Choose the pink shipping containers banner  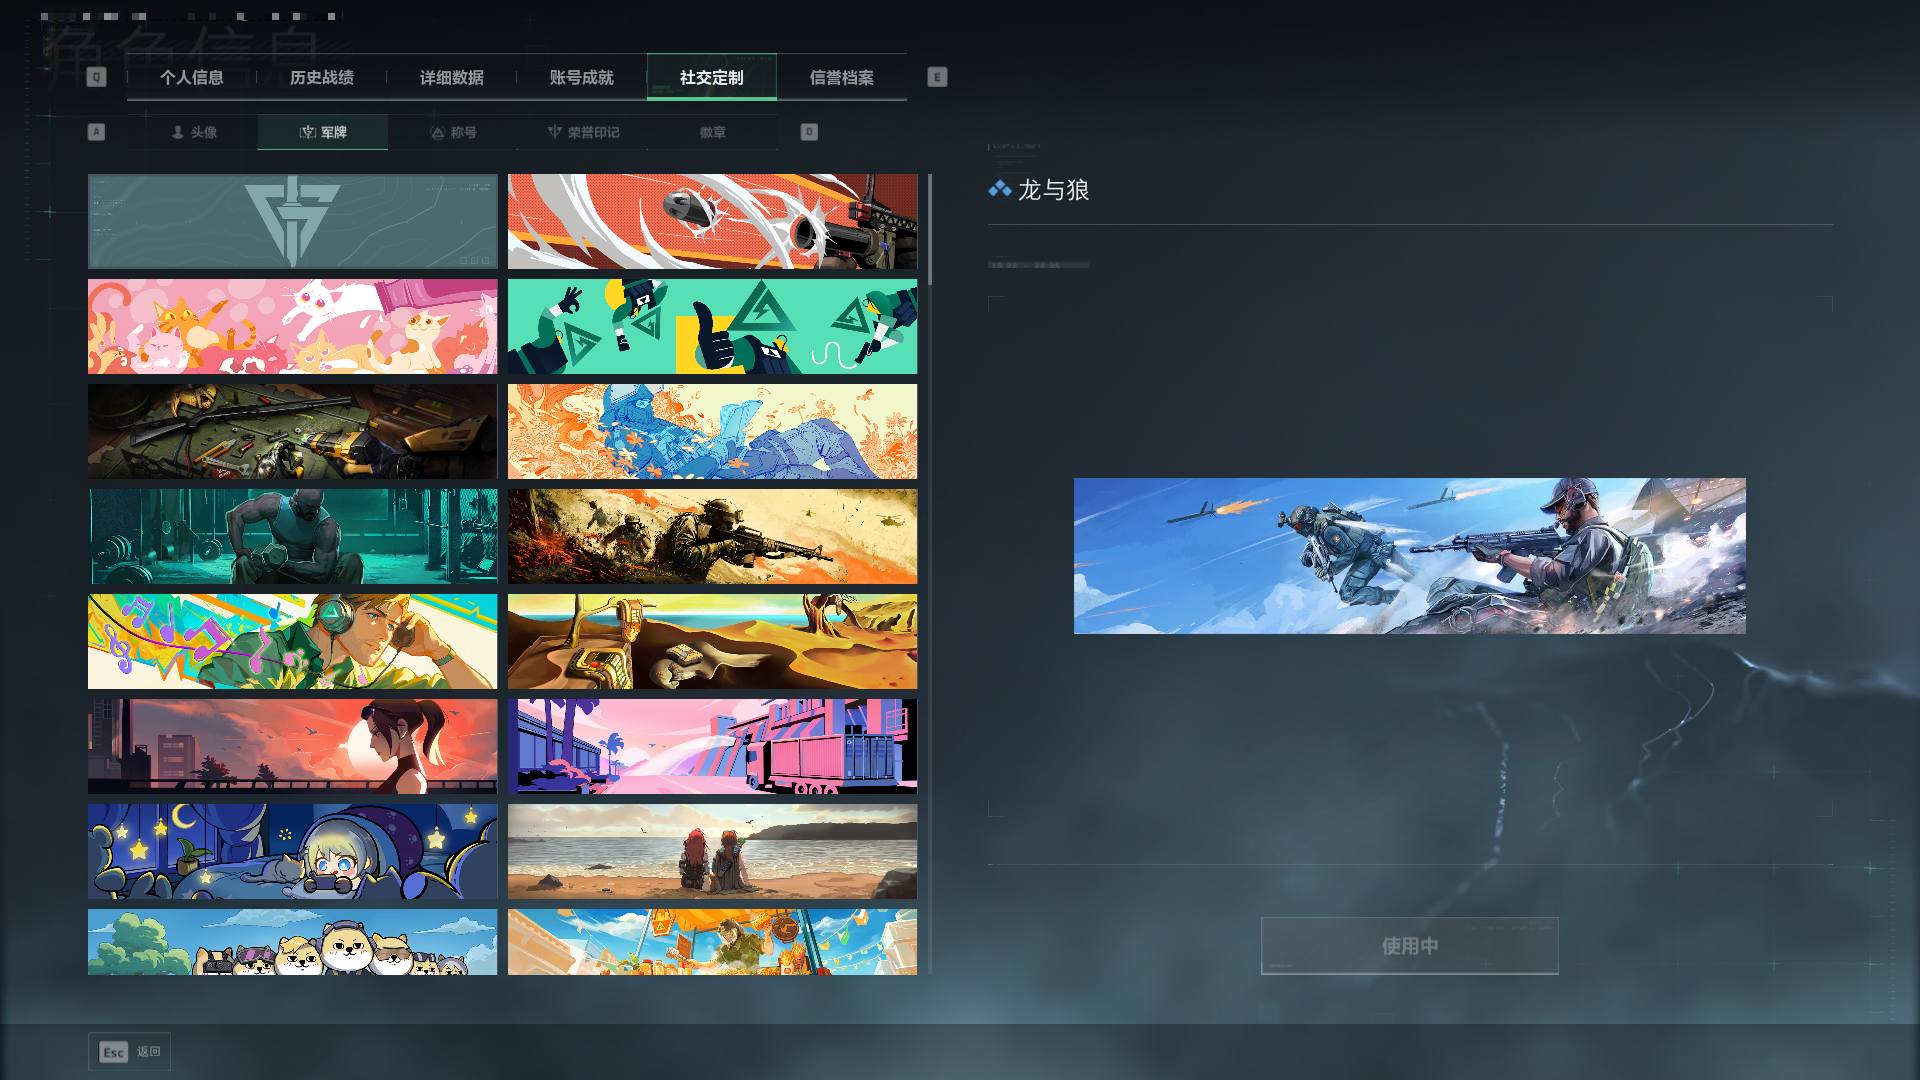(712, 747)
